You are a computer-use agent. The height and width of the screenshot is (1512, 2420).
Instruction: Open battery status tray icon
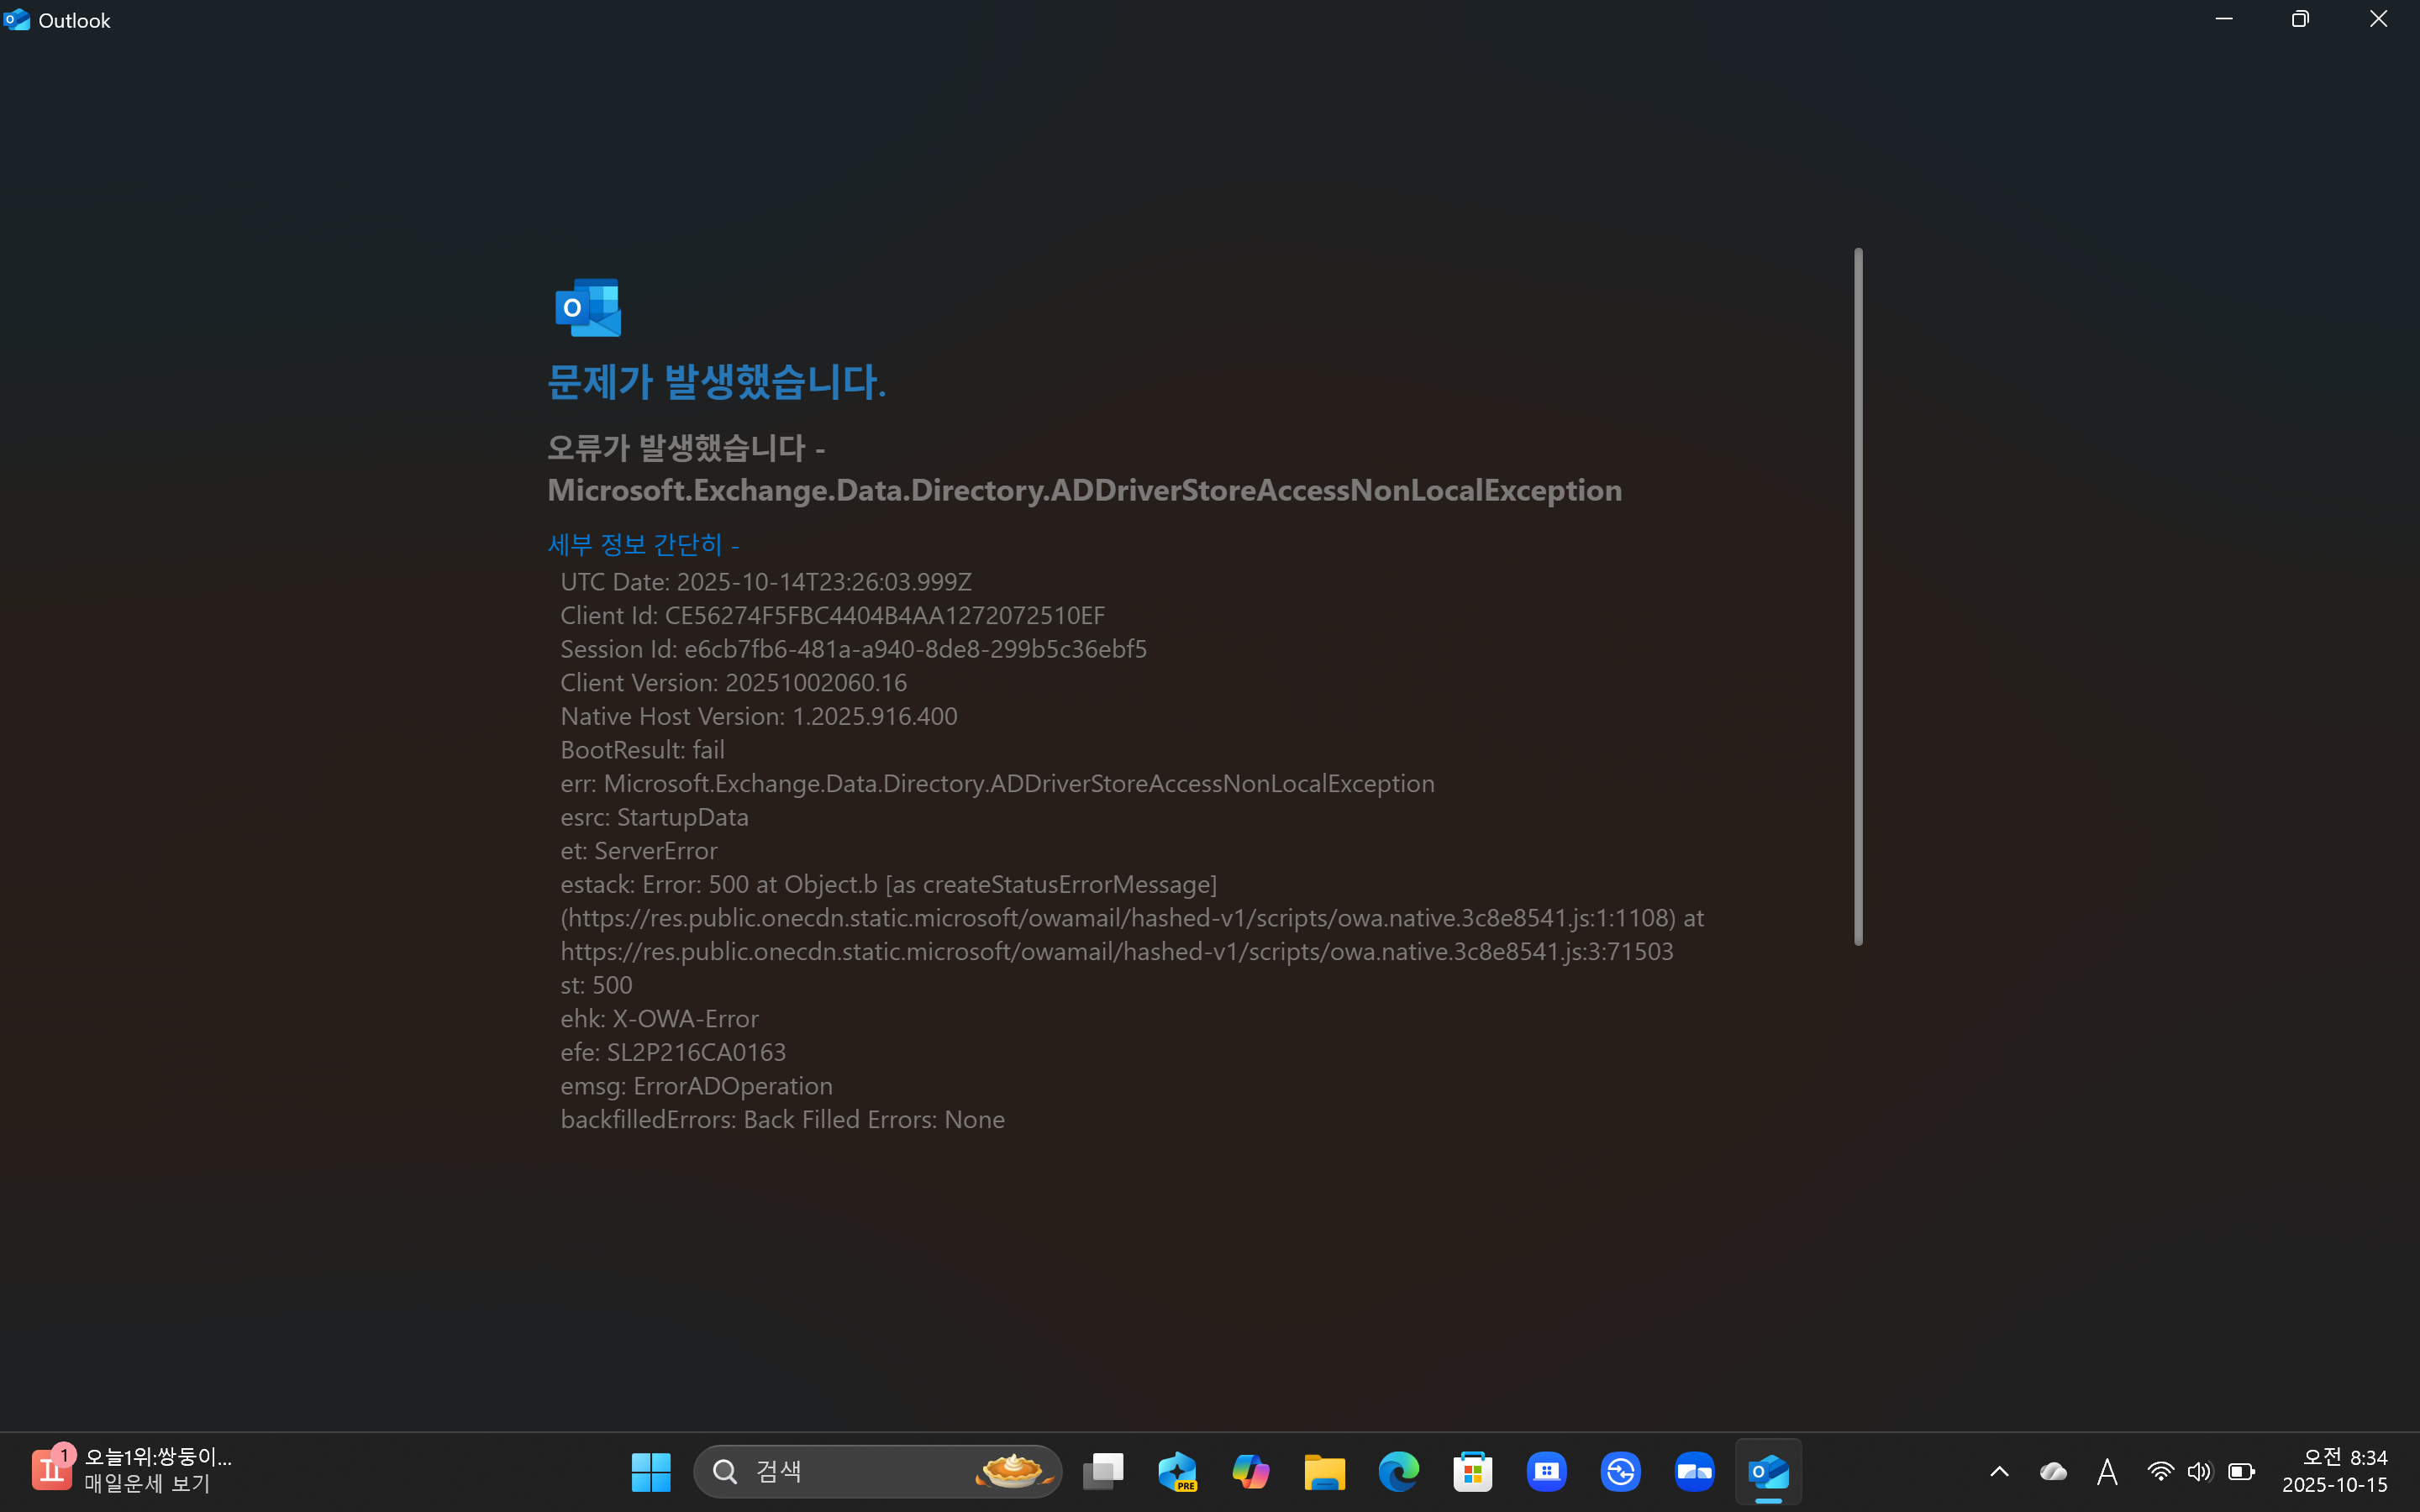pyautogui.click(x=2242, y=1471)
